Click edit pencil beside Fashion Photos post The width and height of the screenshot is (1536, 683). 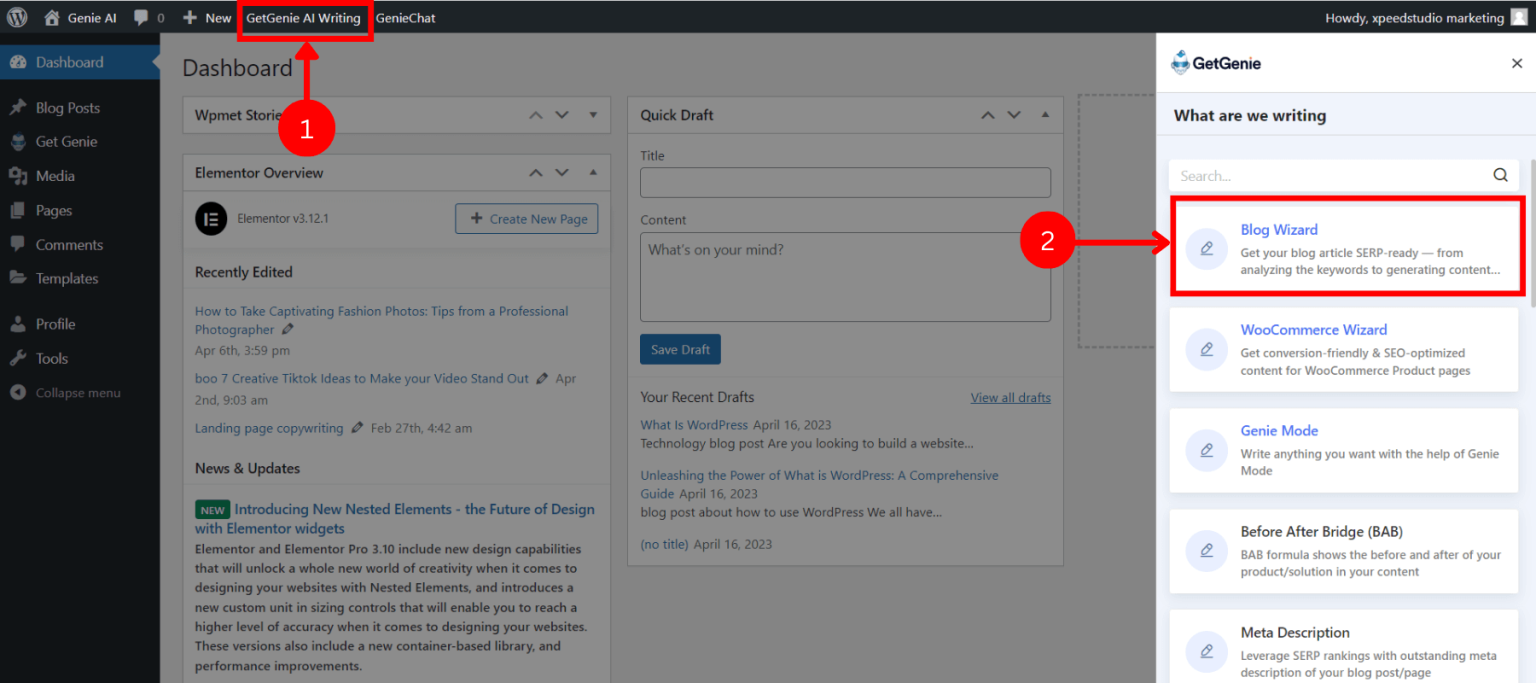[288, 329]
